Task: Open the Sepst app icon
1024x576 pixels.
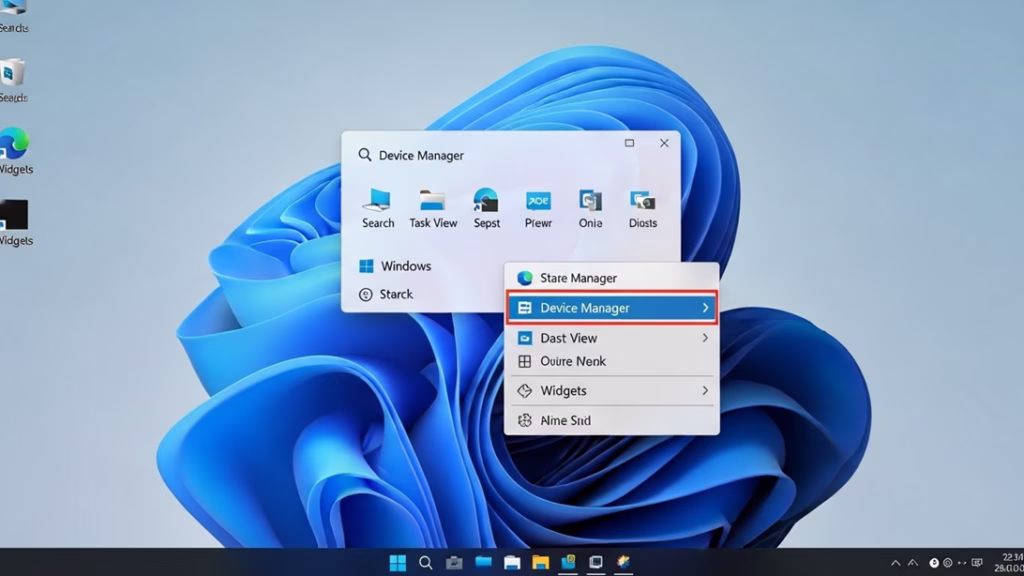Action: click(x=486, y=200)
